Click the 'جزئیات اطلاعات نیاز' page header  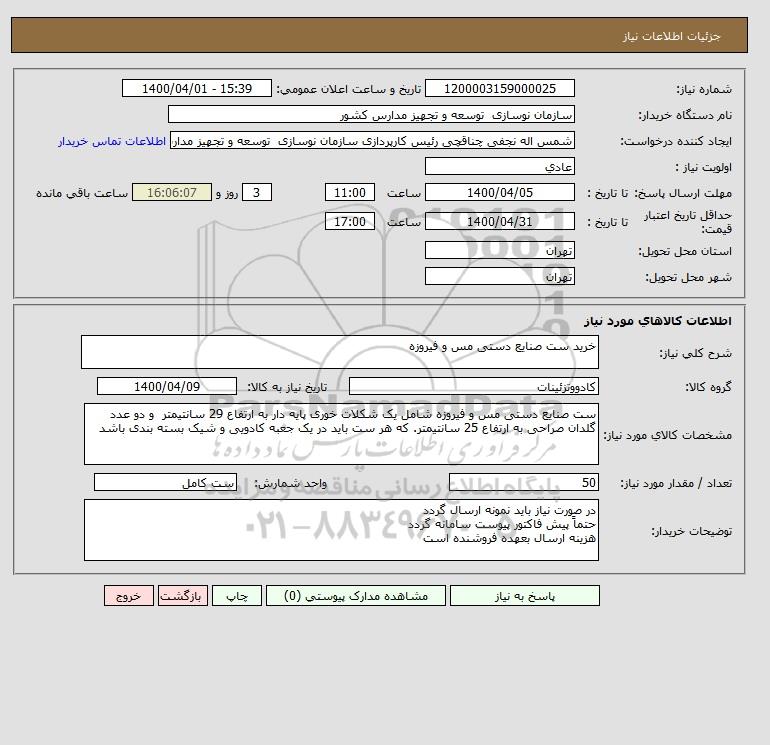671,36
